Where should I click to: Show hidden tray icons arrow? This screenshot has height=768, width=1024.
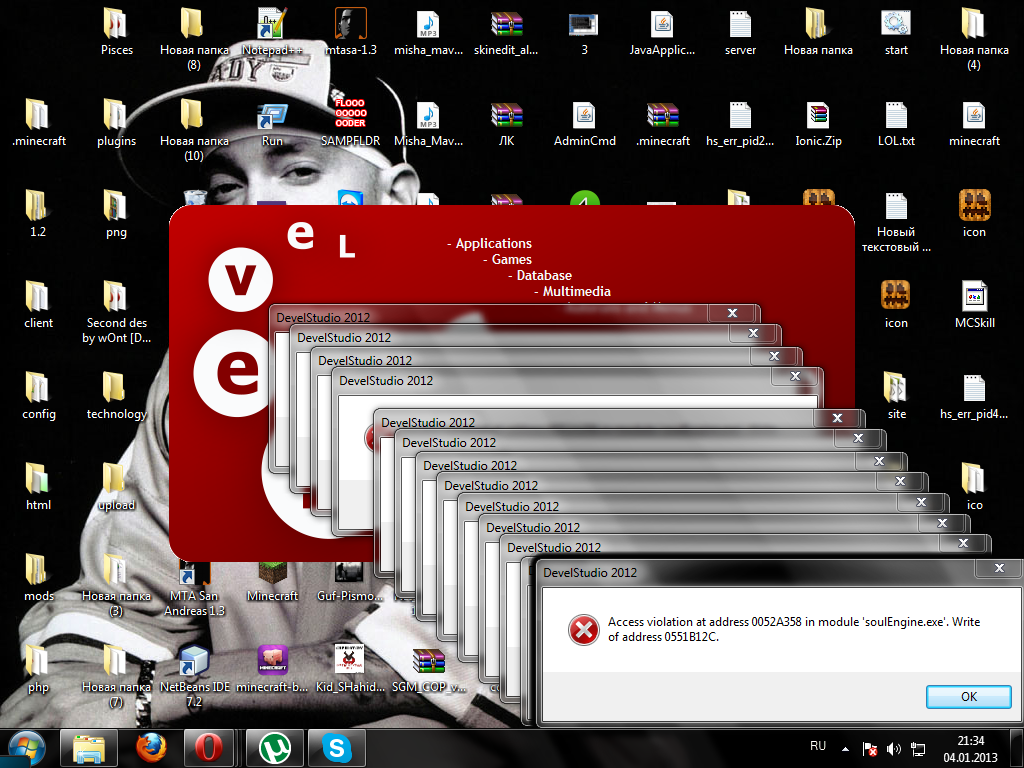click(845, 749)
